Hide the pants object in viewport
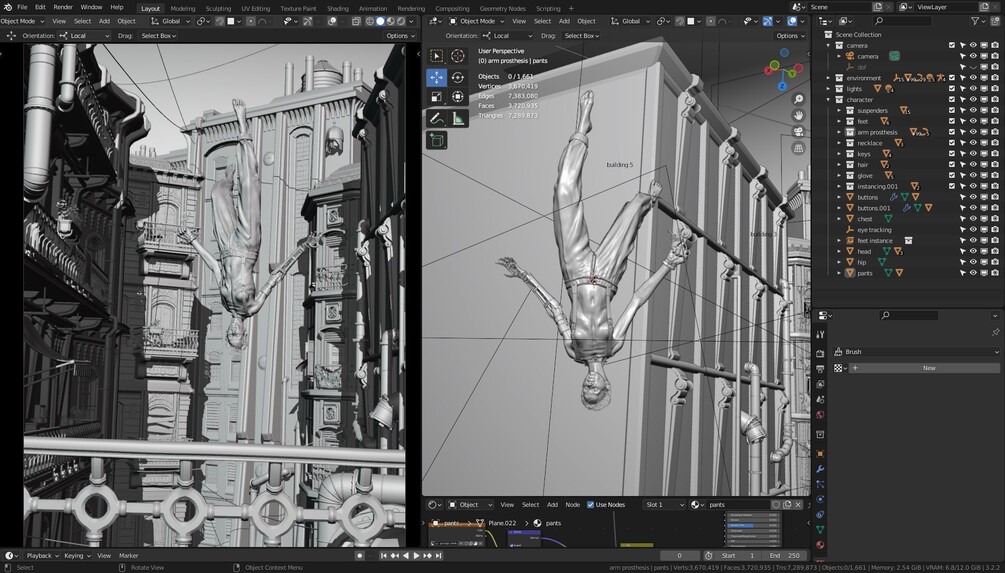1005x573 pixels. coord(973,273)
